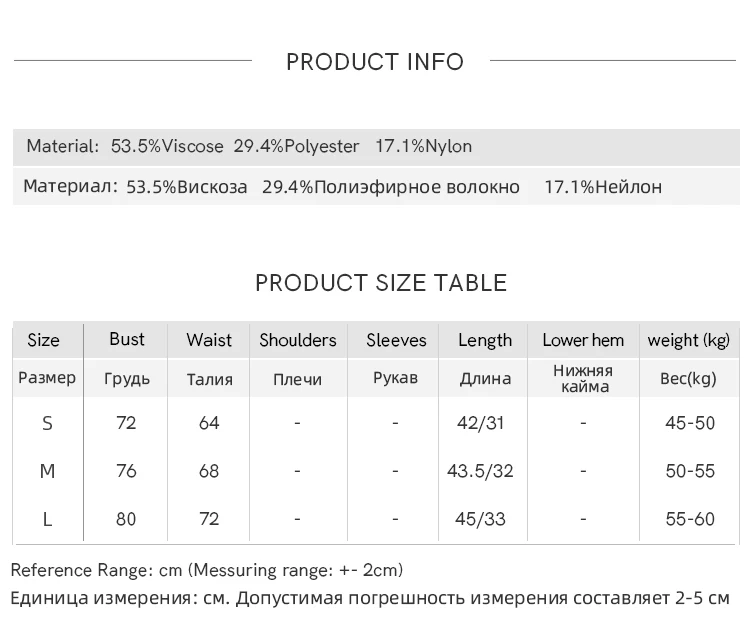Click the Lower hem column header

click(583, 340)
